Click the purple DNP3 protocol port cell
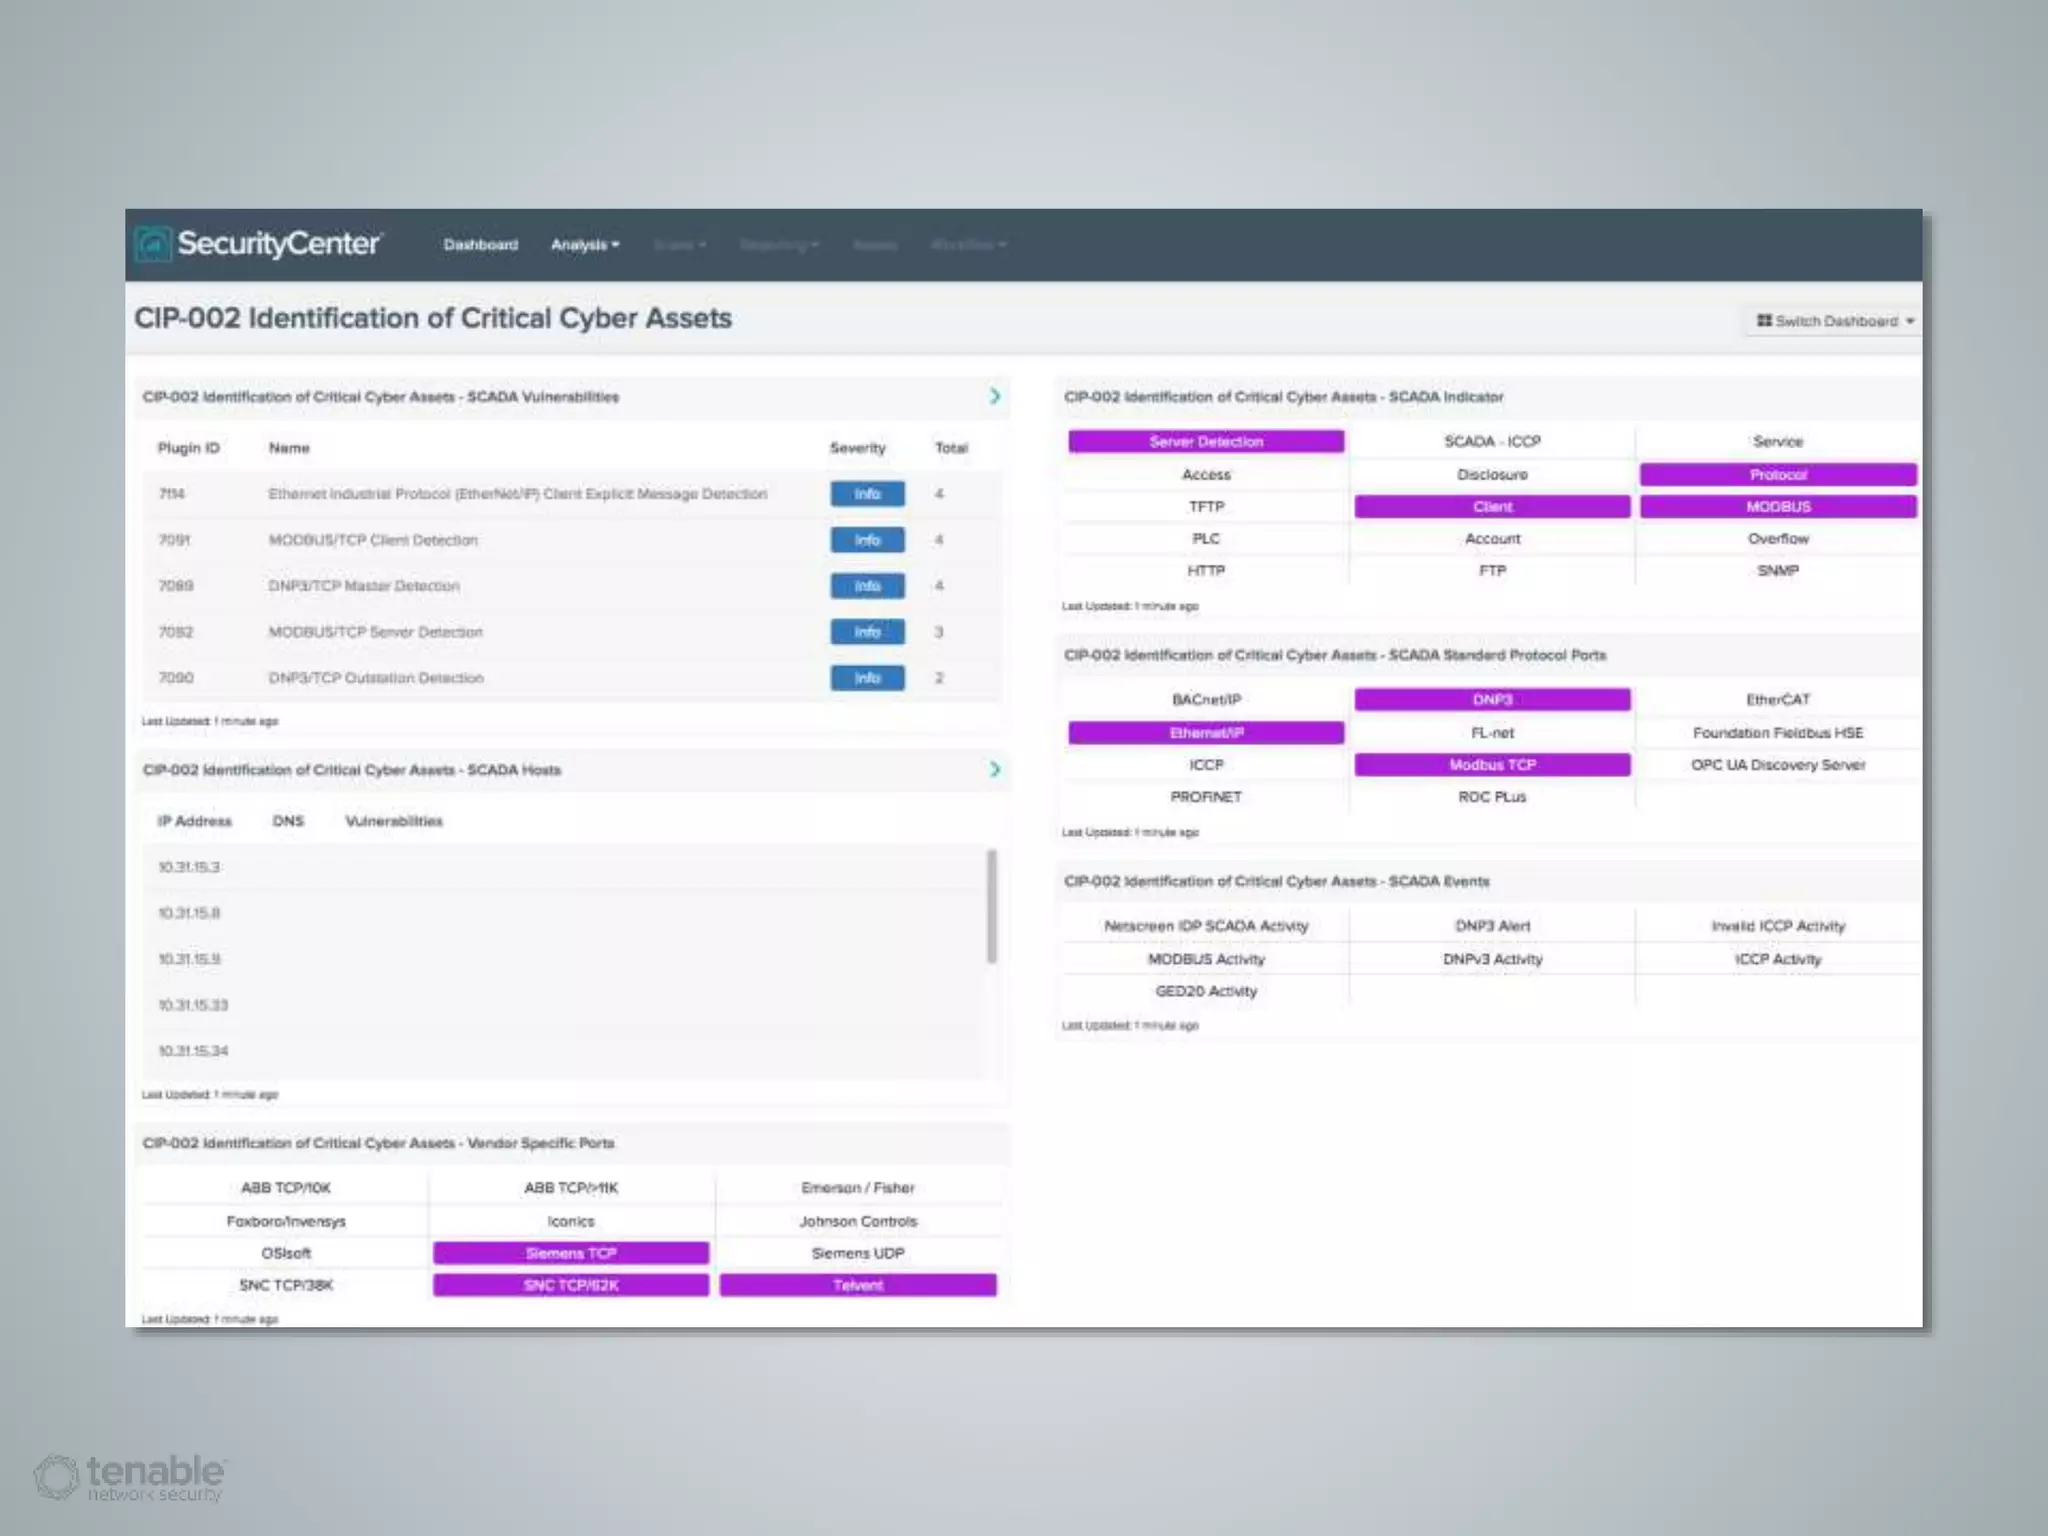 click(1491, 700)
